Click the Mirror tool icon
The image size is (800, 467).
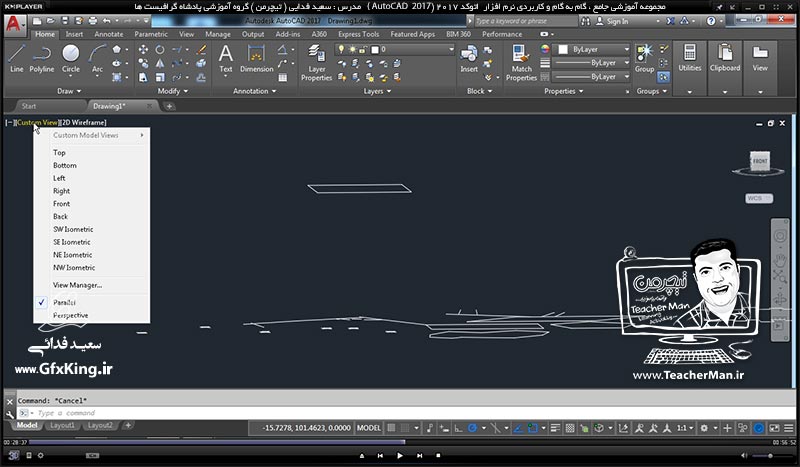160,63
